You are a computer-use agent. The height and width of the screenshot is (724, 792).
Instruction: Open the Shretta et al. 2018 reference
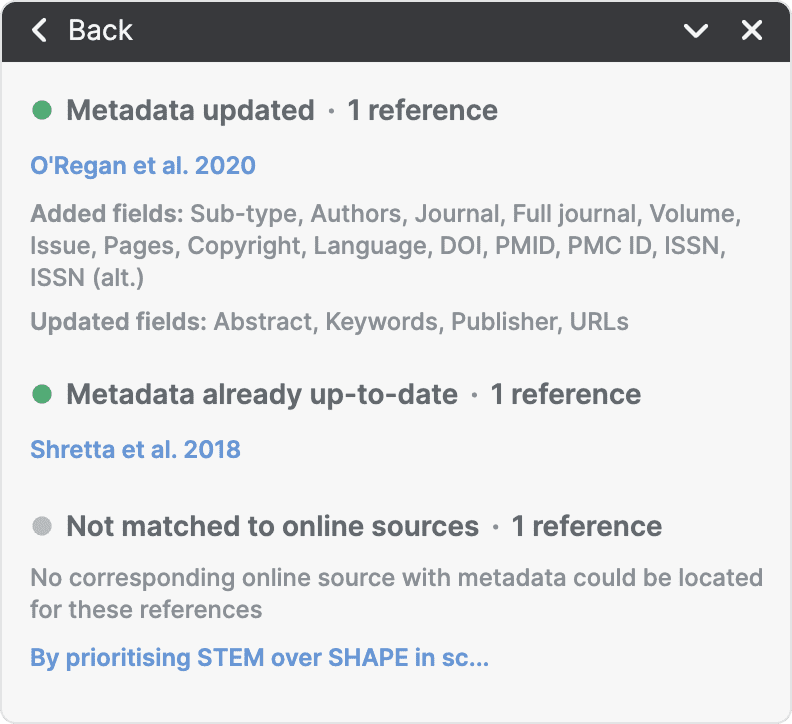coord(135,449)
